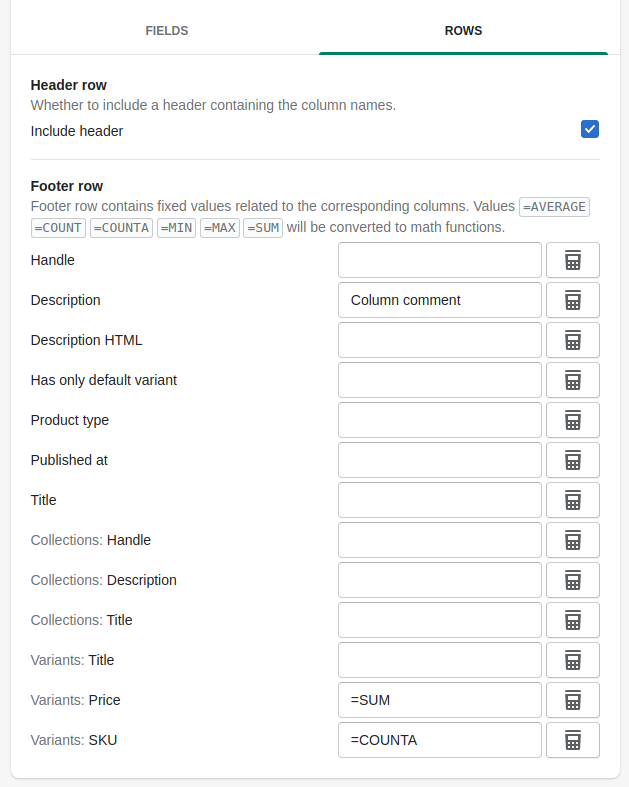
Task: Click the Description HTML label
Action: tap(86, 340)
